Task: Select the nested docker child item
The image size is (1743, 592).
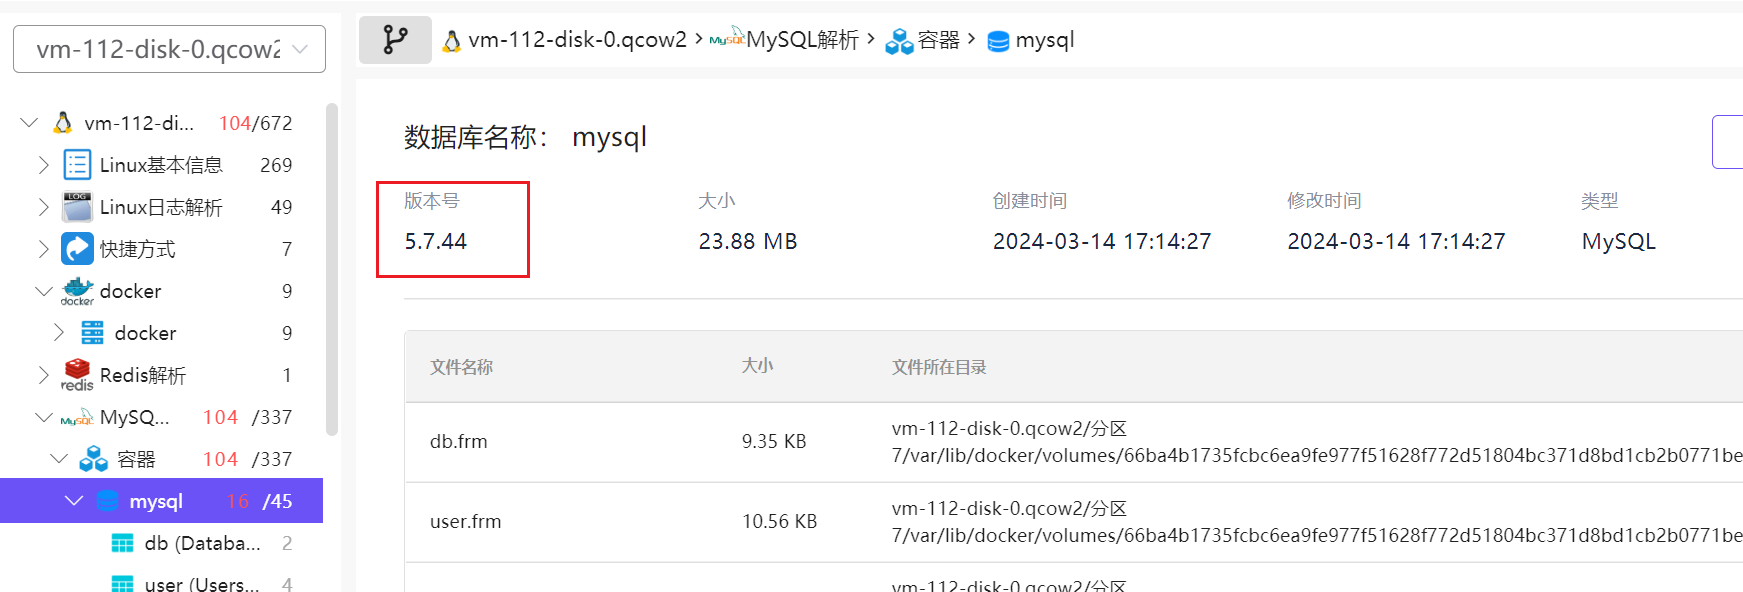Action: click(145, 333)
